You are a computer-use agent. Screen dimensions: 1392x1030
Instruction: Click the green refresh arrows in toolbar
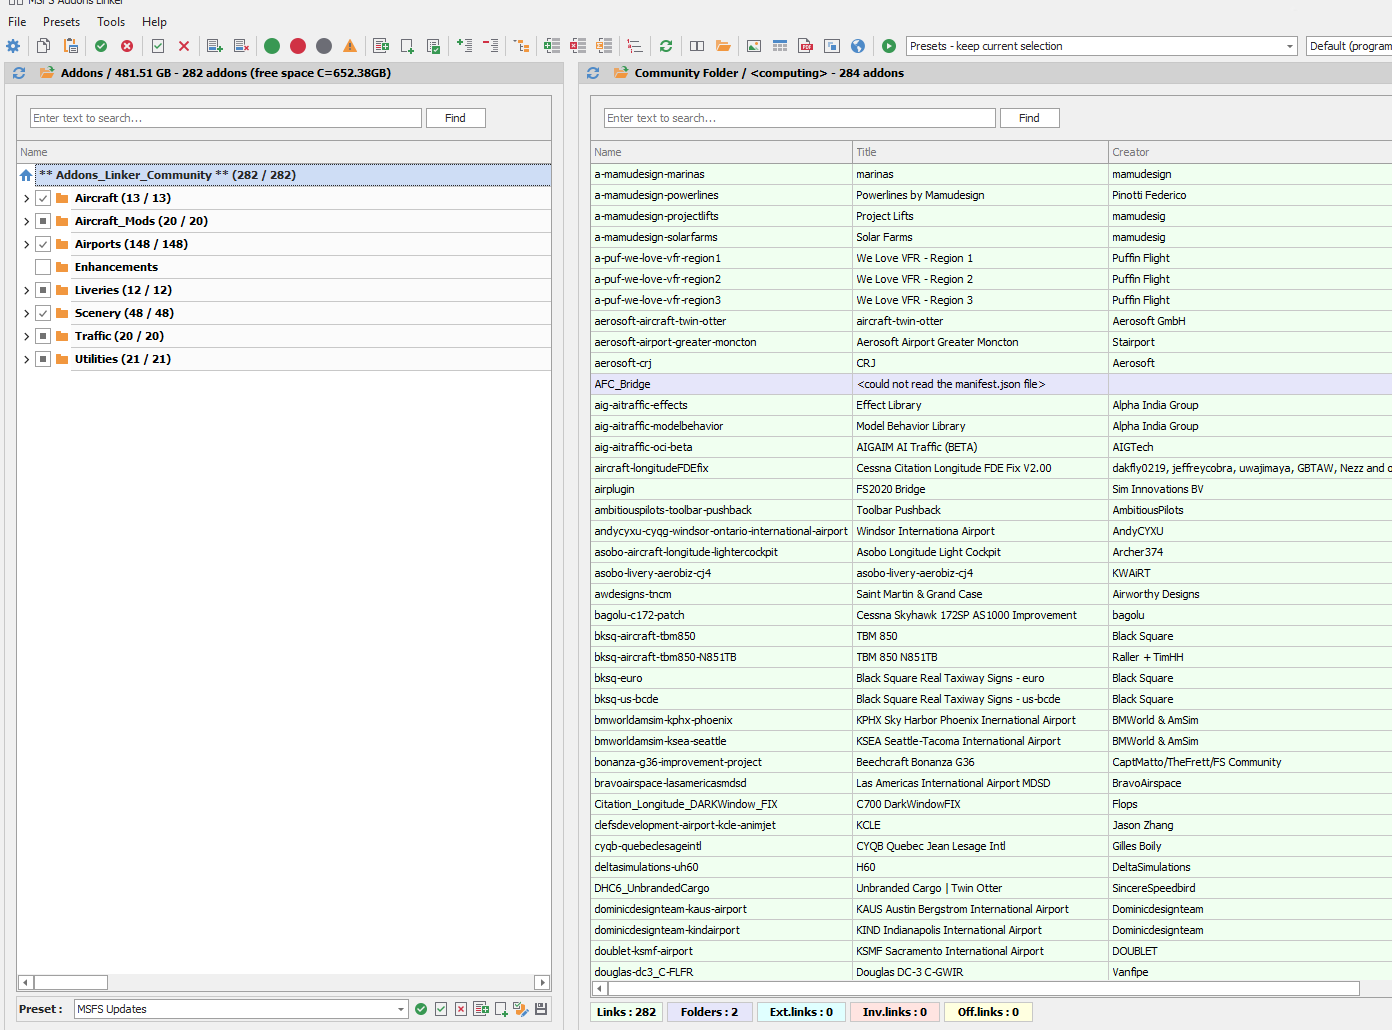click(x=666, y=46)
